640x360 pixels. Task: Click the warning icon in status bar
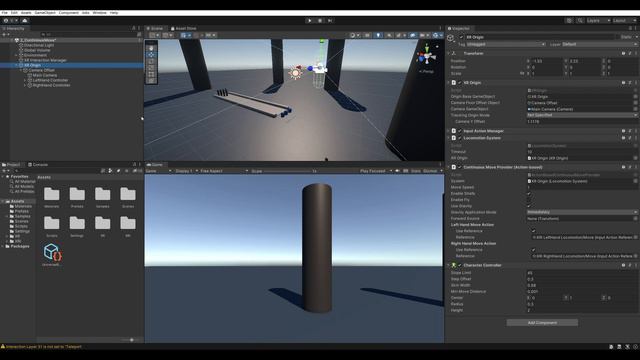3,347
